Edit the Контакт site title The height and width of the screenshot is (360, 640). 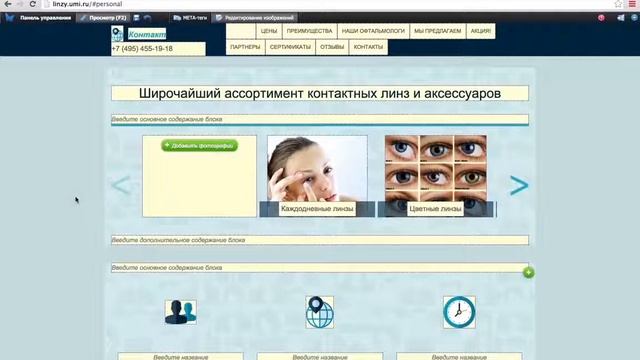[147, 34]
